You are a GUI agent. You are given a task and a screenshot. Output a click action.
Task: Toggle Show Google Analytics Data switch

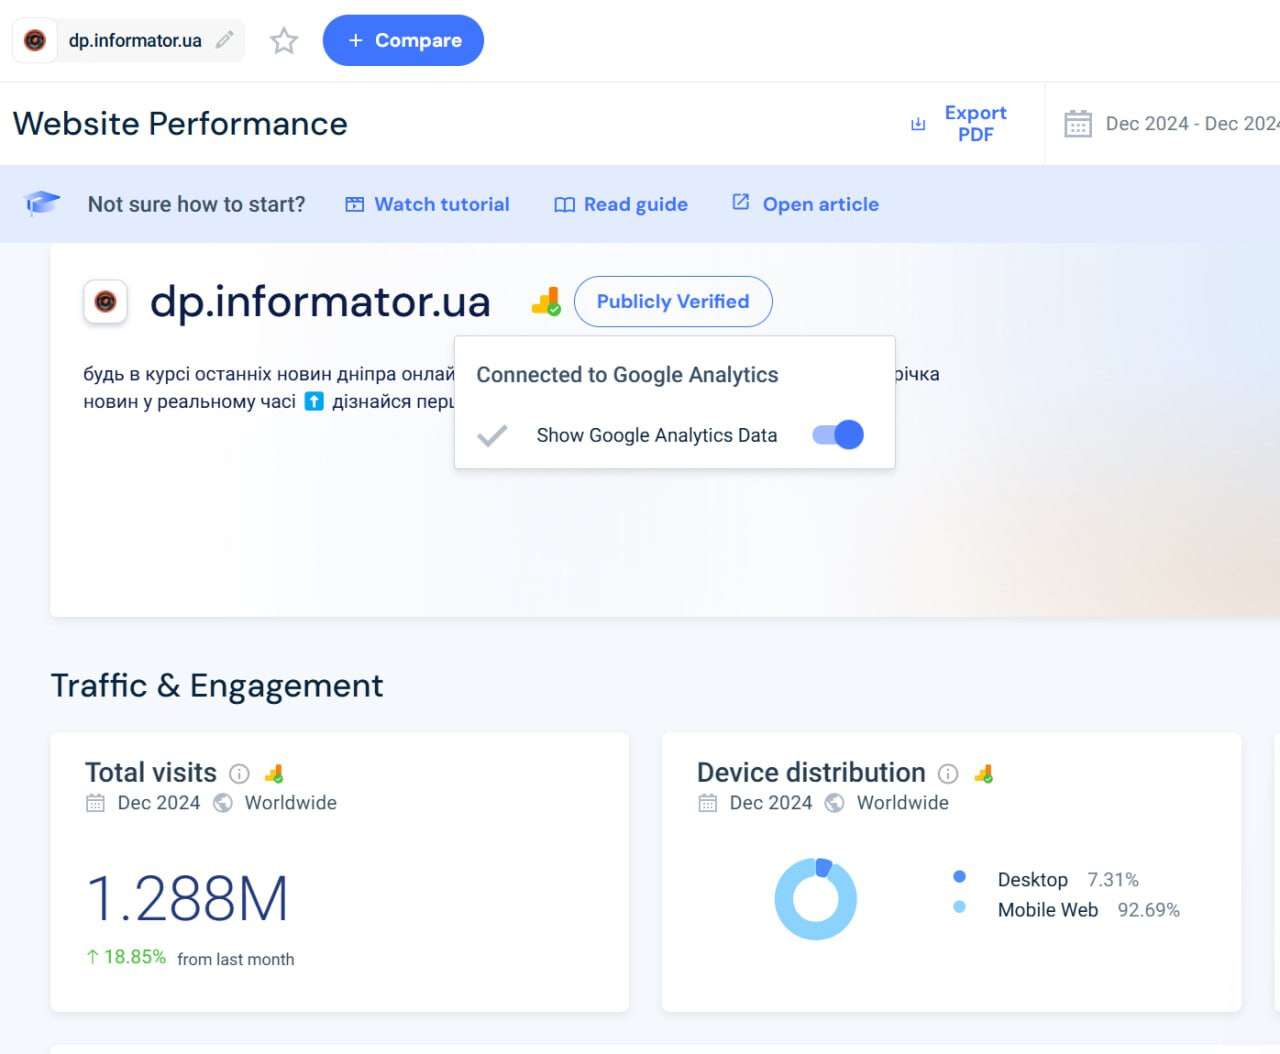coord(838,435)
